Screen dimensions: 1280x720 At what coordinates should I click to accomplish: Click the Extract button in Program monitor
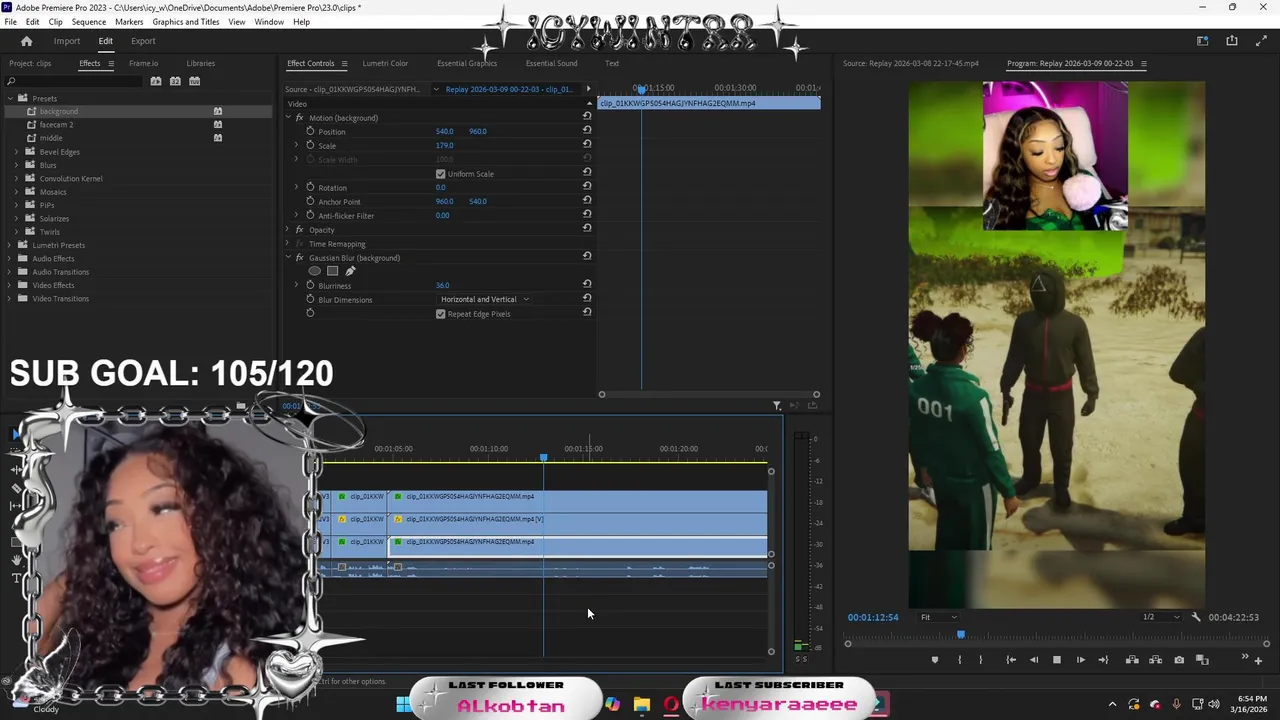(1155, 660)
